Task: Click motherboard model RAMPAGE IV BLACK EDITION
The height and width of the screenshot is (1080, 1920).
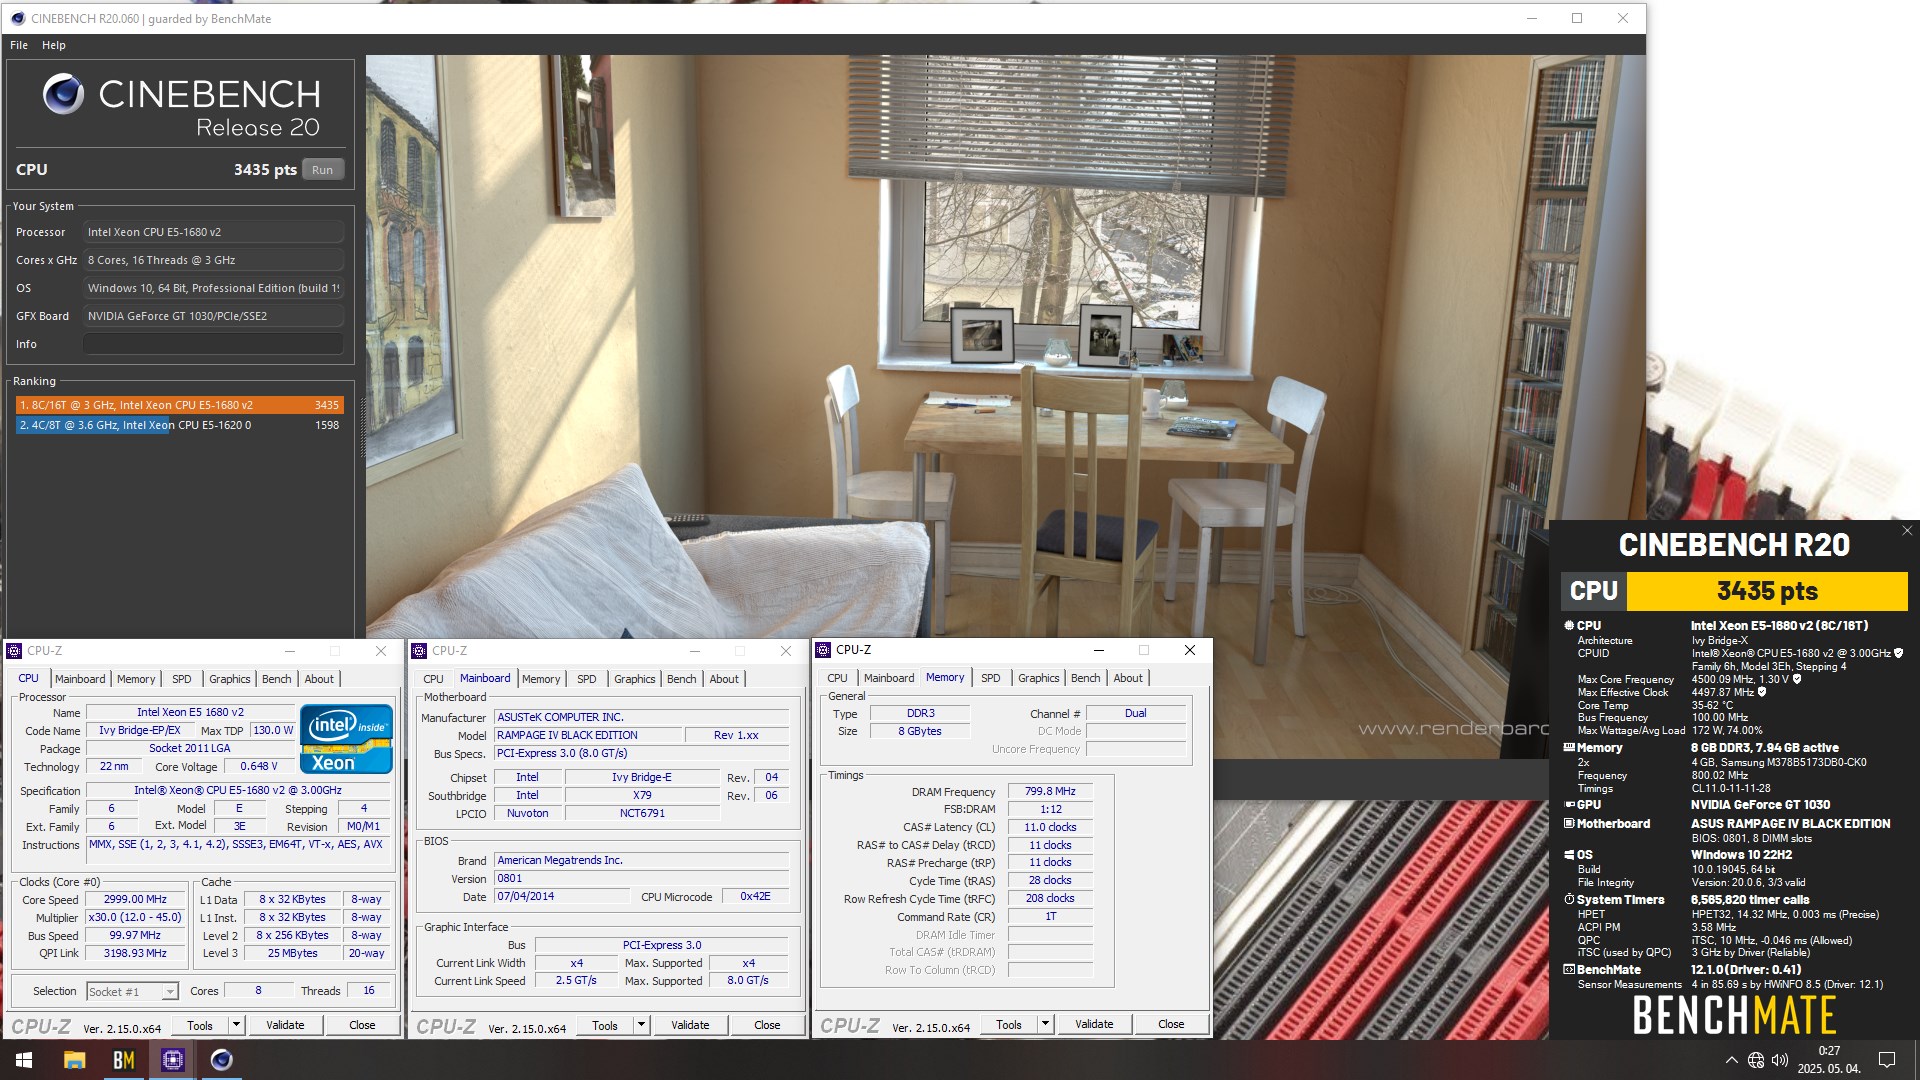Action: (587, 735)
